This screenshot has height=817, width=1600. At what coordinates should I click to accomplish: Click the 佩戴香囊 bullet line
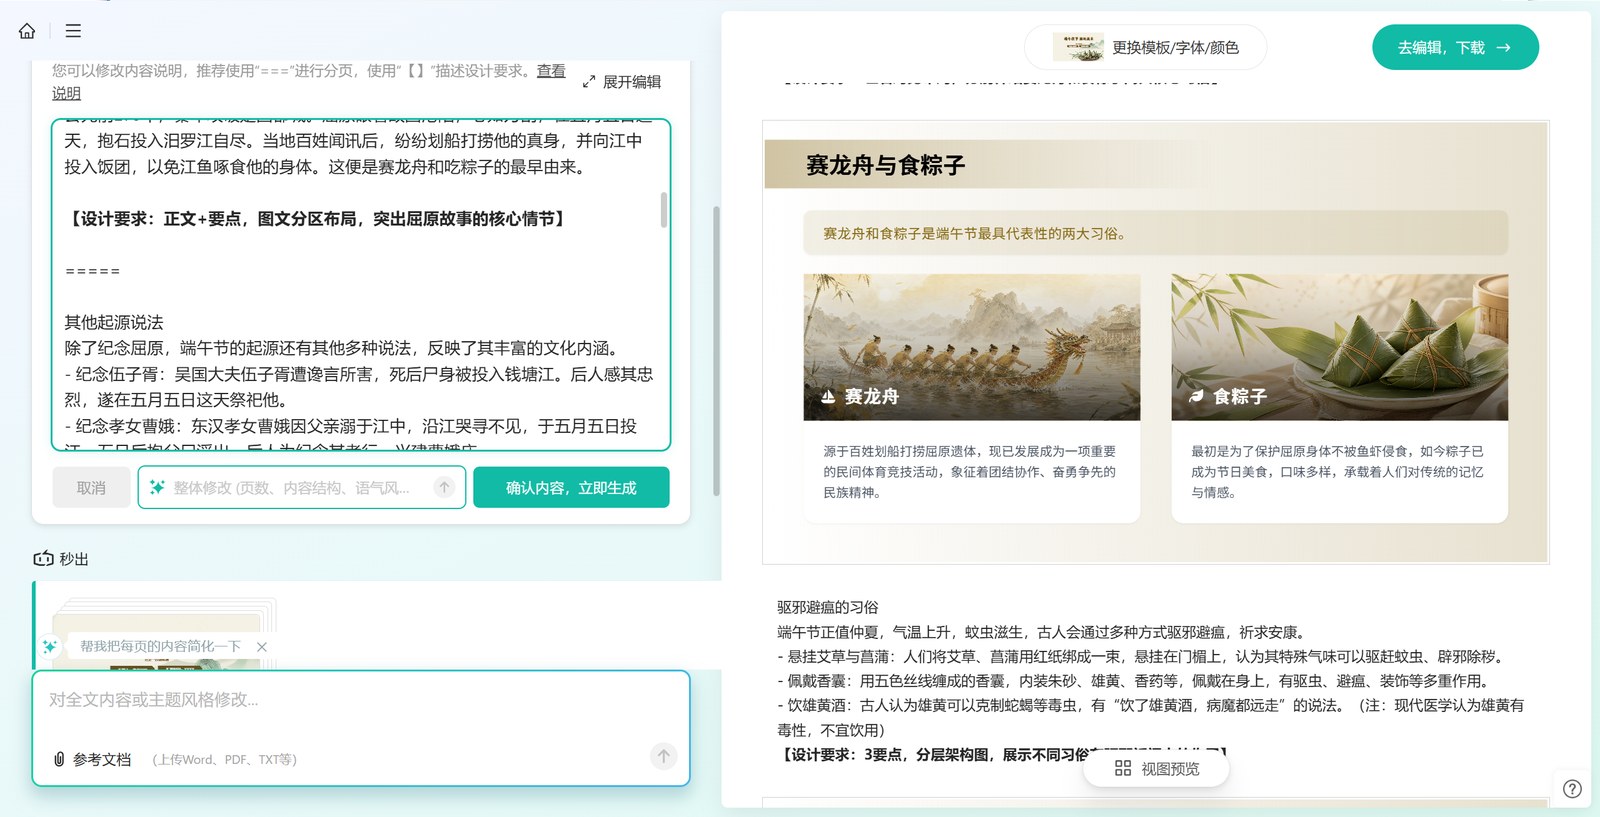1133,681
